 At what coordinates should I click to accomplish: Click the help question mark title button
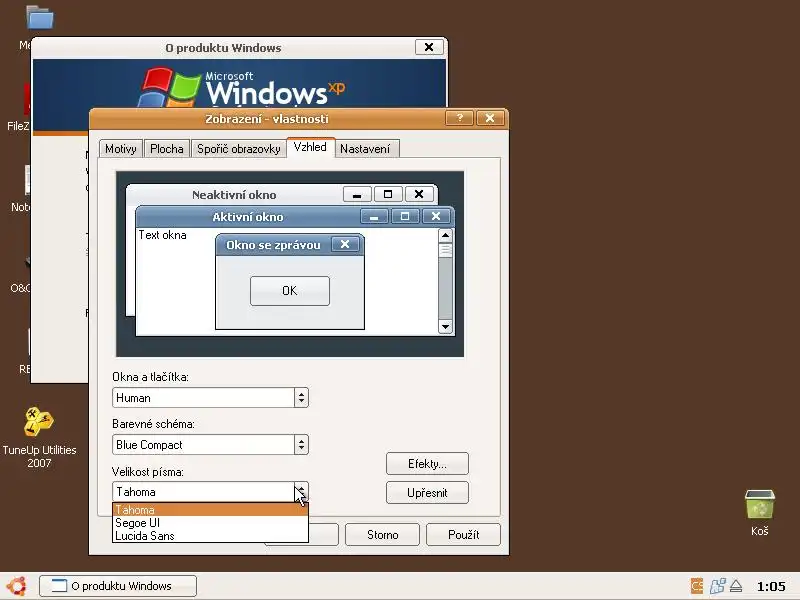(x=459, y=118)
